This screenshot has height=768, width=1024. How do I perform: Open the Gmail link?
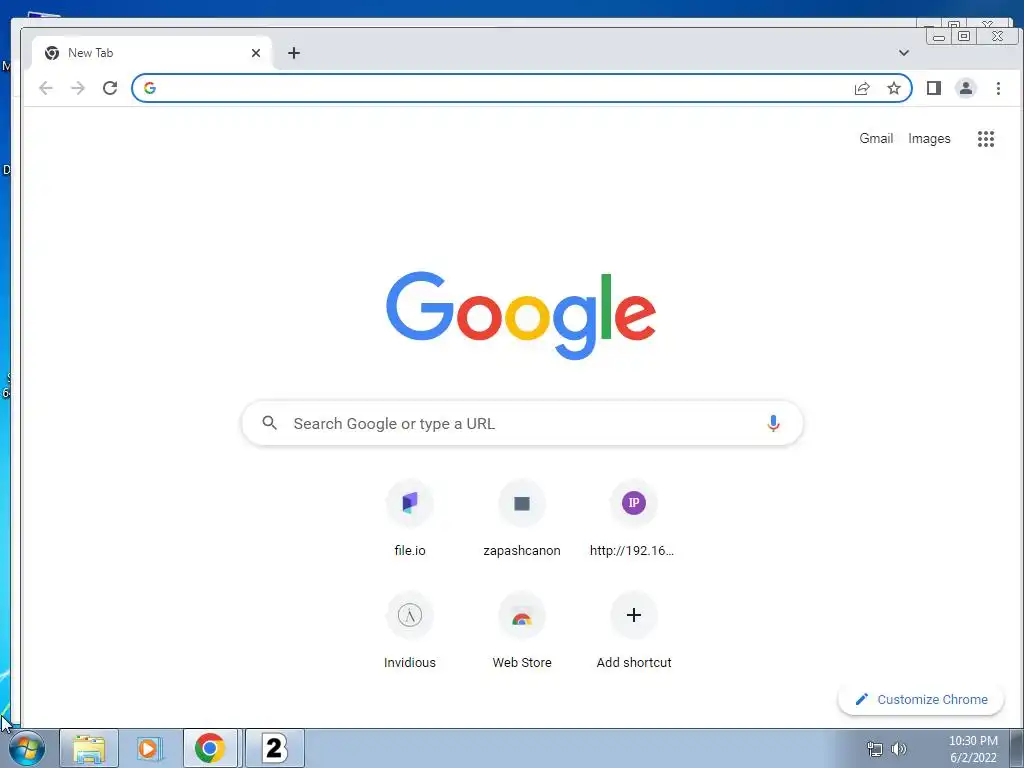click(x=876, y=138)
